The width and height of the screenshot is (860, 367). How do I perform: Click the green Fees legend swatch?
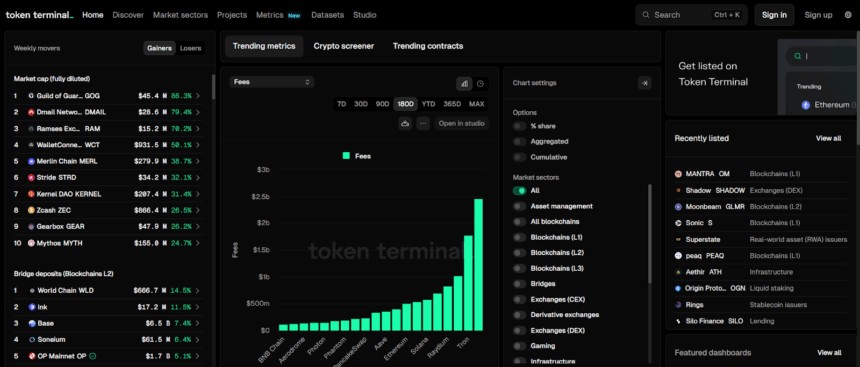346,156
